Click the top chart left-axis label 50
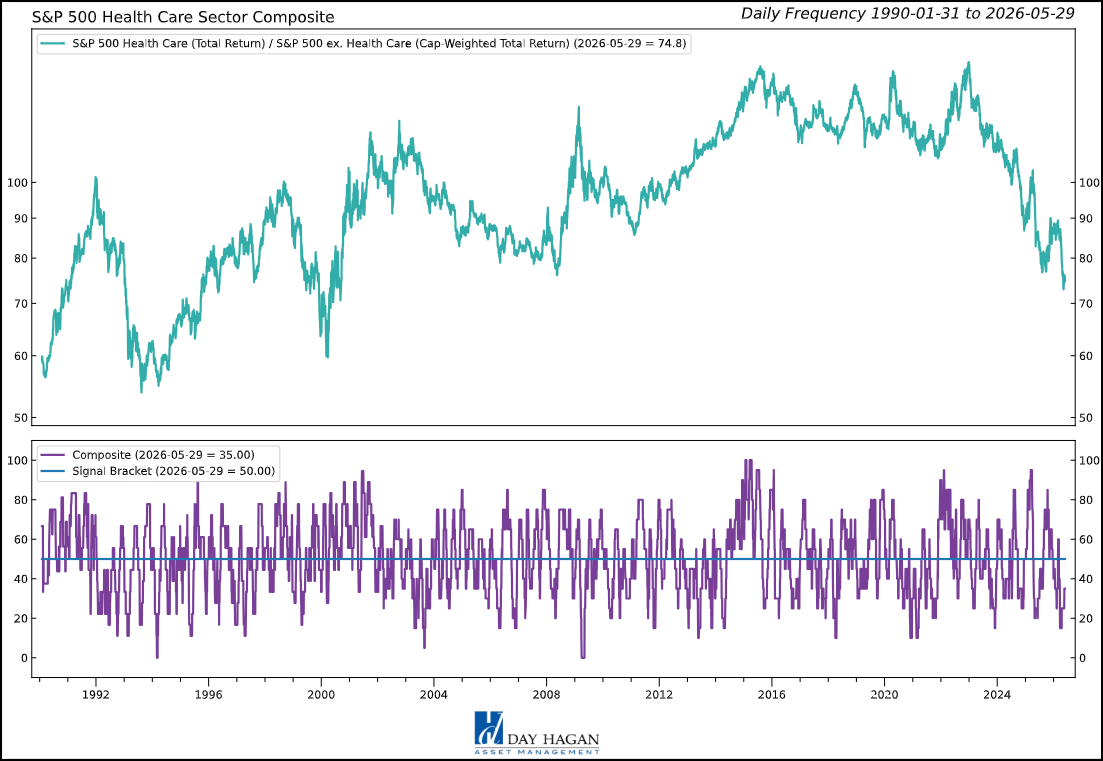The image size is (1103, 761). tap(21, 418)
